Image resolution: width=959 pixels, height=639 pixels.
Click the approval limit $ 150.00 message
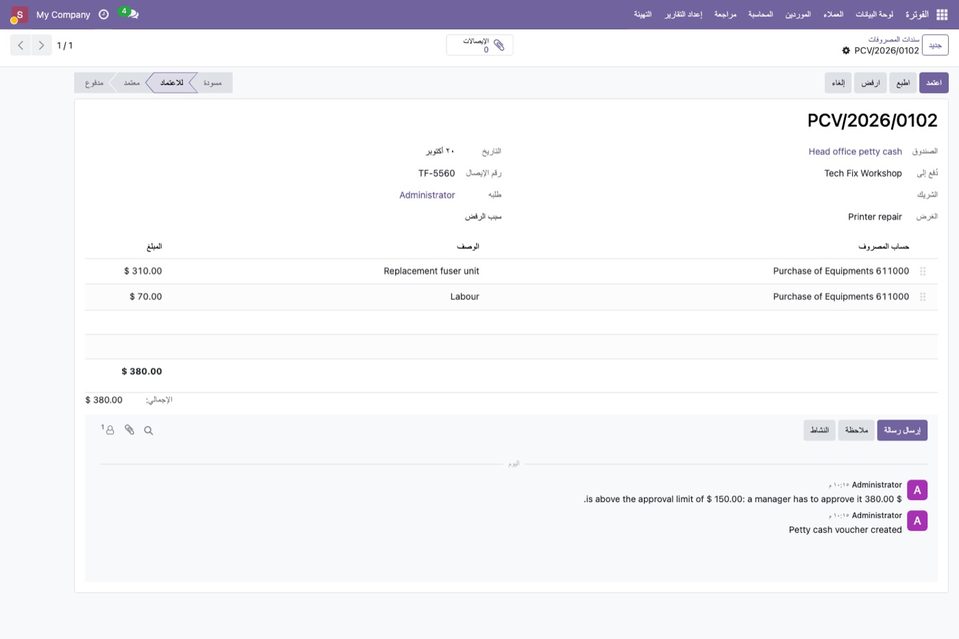(x=742, y=499)
